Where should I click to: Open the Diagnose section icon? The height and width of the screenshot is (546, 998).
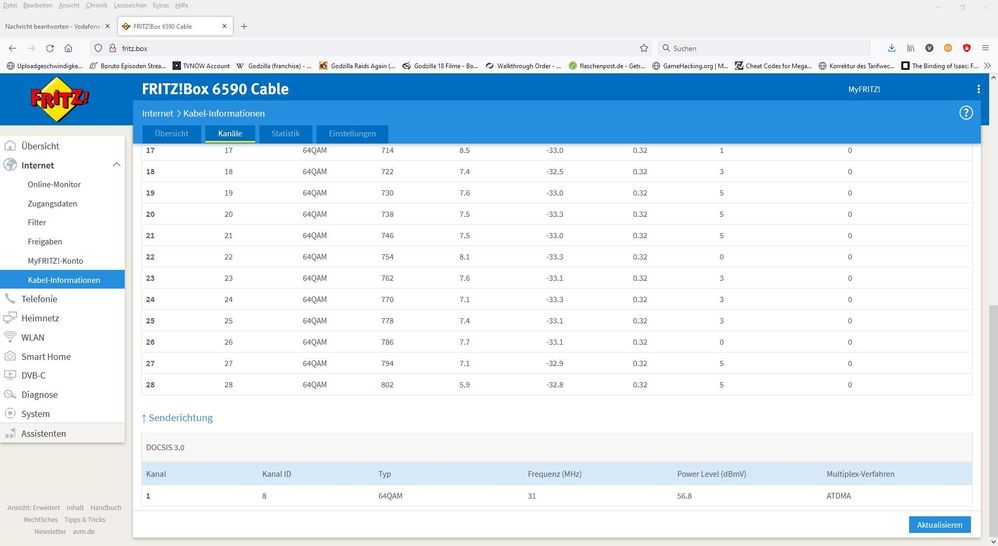(11, 395)
